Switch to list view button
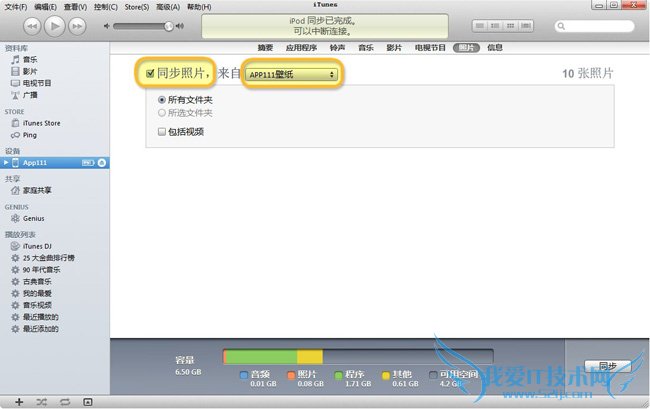Screen dimensions: 650x409 [x=480, y=26]
